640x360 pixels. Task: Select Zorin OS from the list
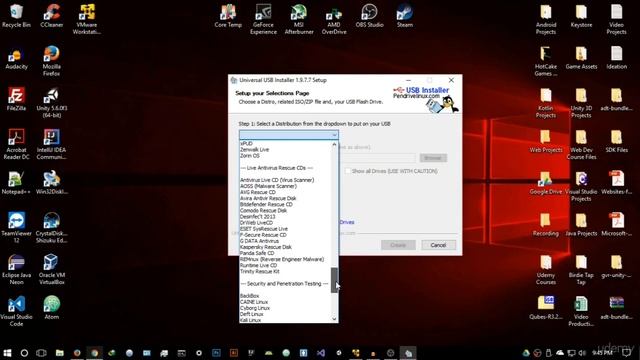pos(250,156)
